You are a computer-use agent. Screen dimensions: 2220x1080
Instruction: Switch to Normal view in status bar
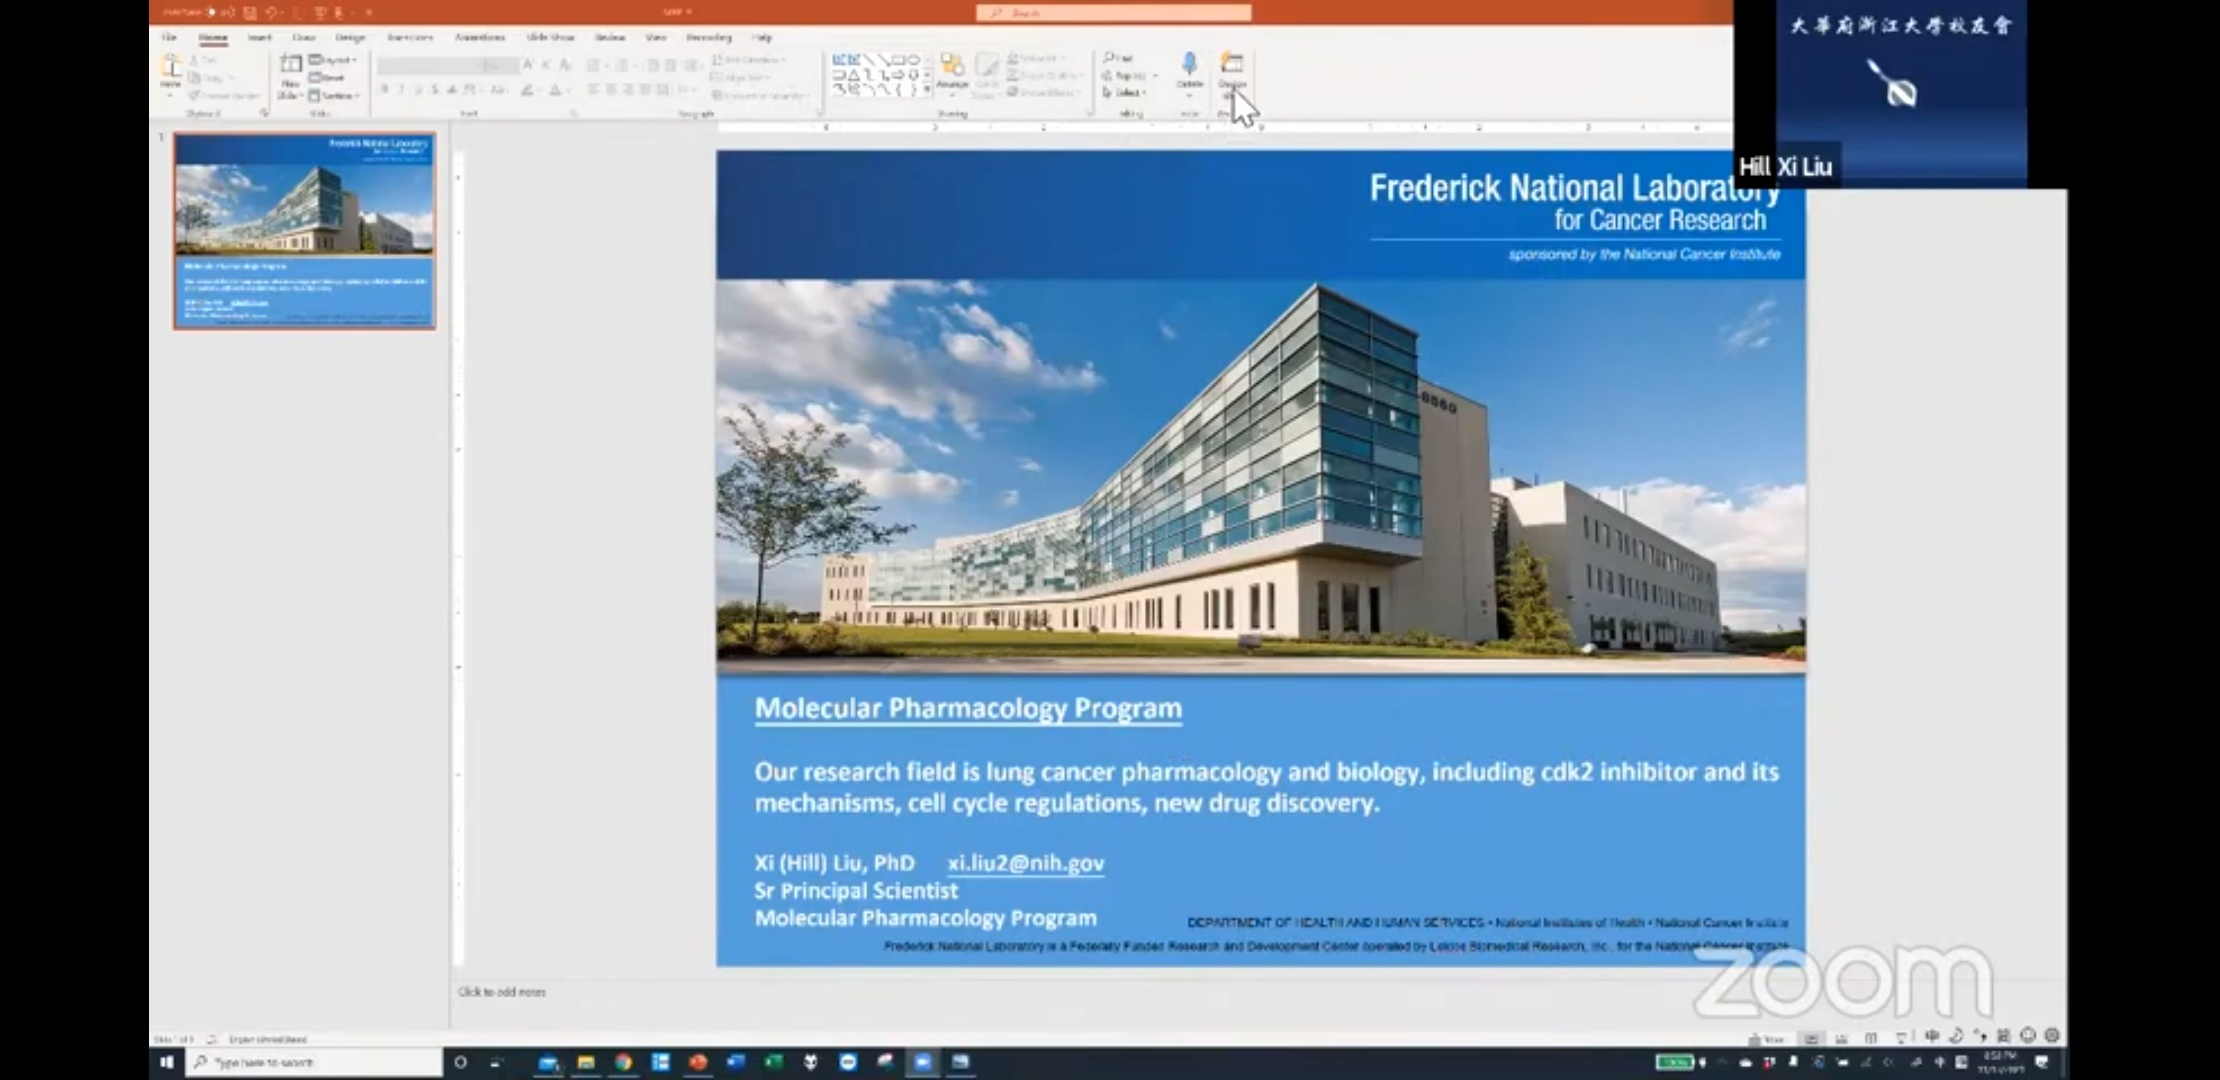coord(1811,1038)
